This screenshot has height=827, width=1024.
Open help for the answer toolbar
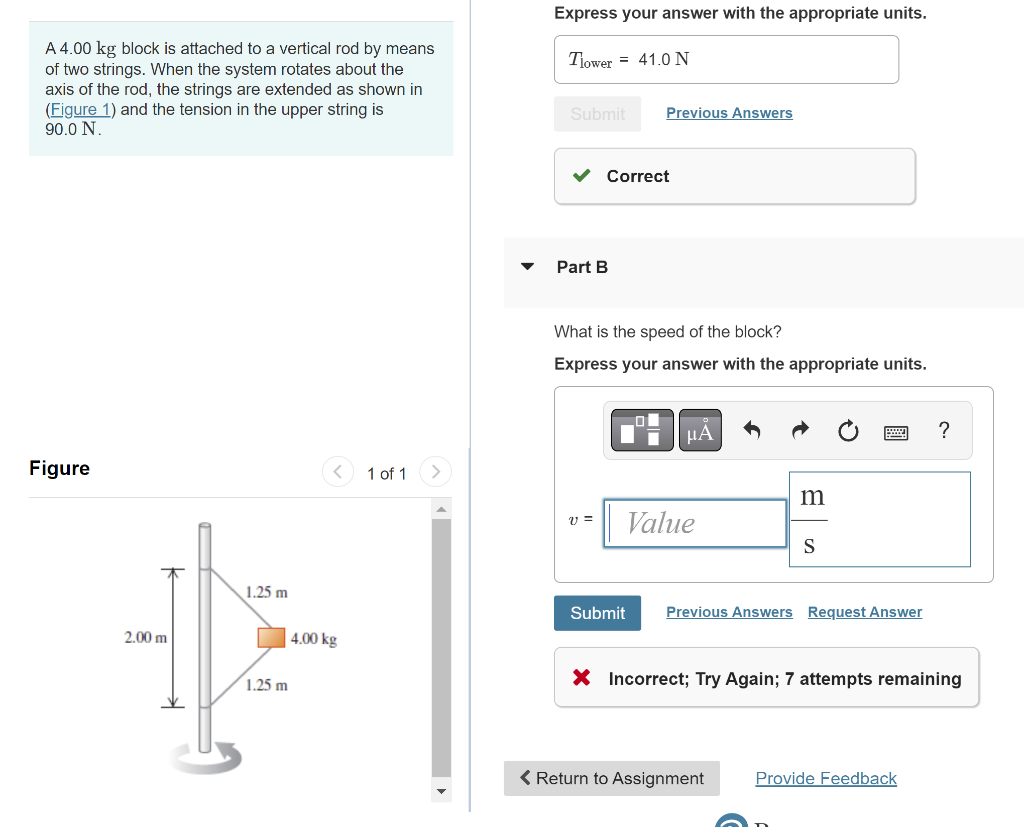(943, 430)
